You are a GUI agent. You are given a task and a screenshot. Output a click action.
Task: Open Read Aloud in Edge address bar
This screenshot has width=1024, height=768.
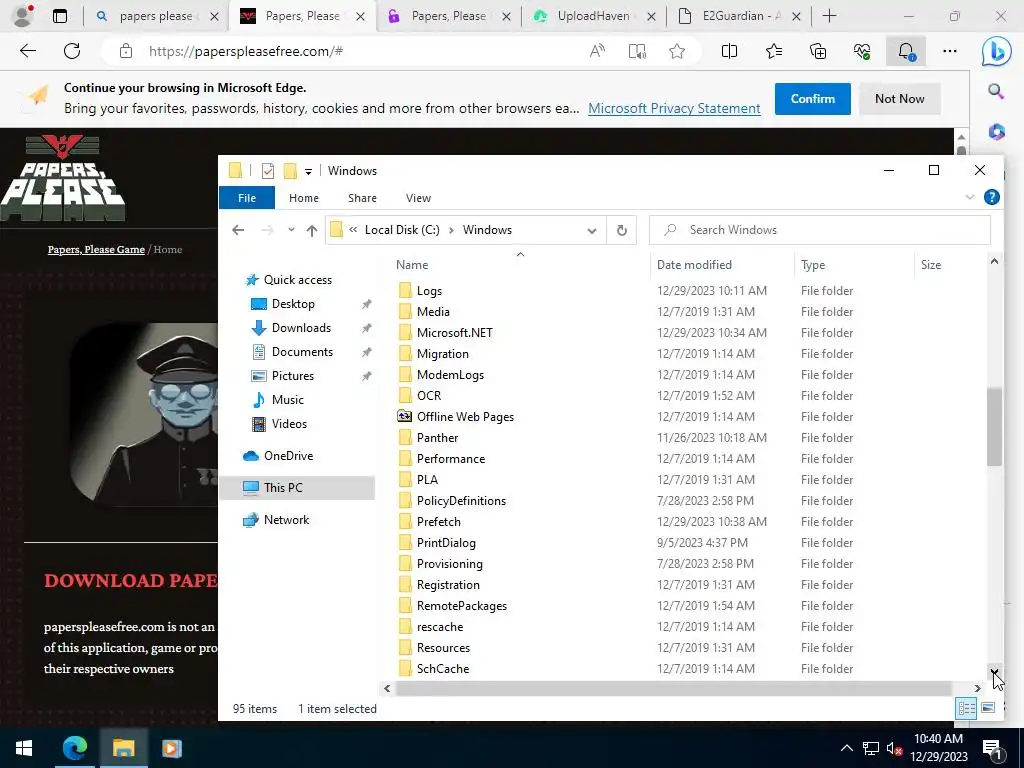click(x=597, y=51)
